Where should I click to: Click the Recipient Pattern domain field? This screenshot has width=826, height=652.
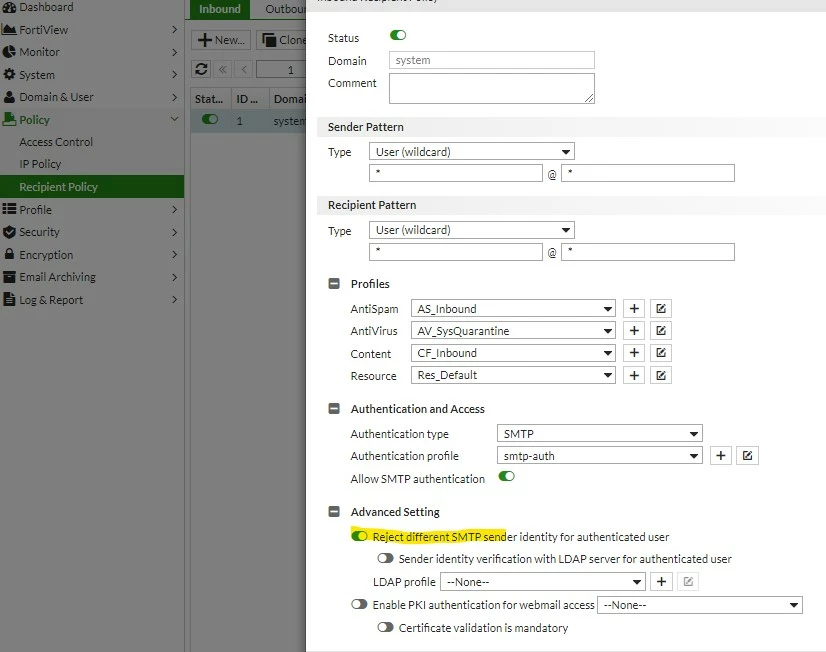click(x=647, y=252)
